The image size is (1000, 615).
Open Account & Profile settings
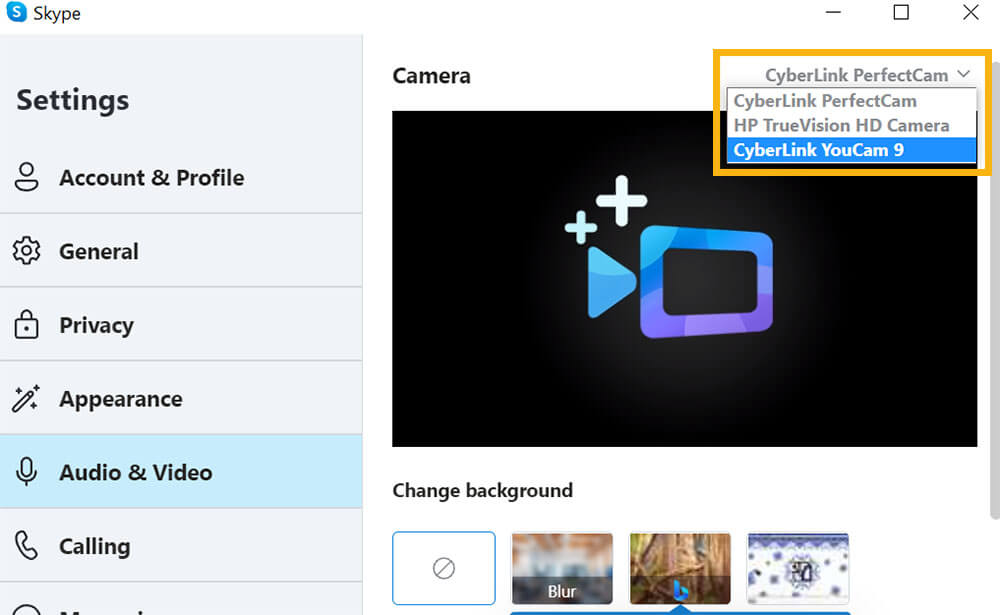pos(181,177)
